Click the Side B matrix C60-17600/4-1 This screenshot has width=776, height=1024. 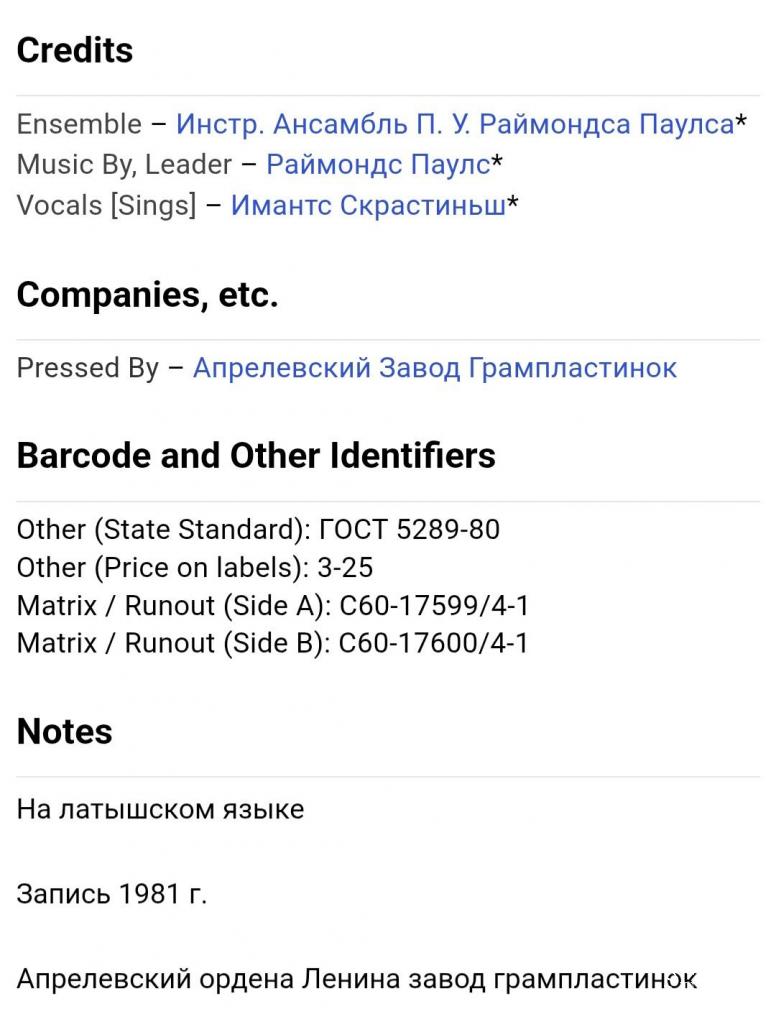tap(272, 643)
